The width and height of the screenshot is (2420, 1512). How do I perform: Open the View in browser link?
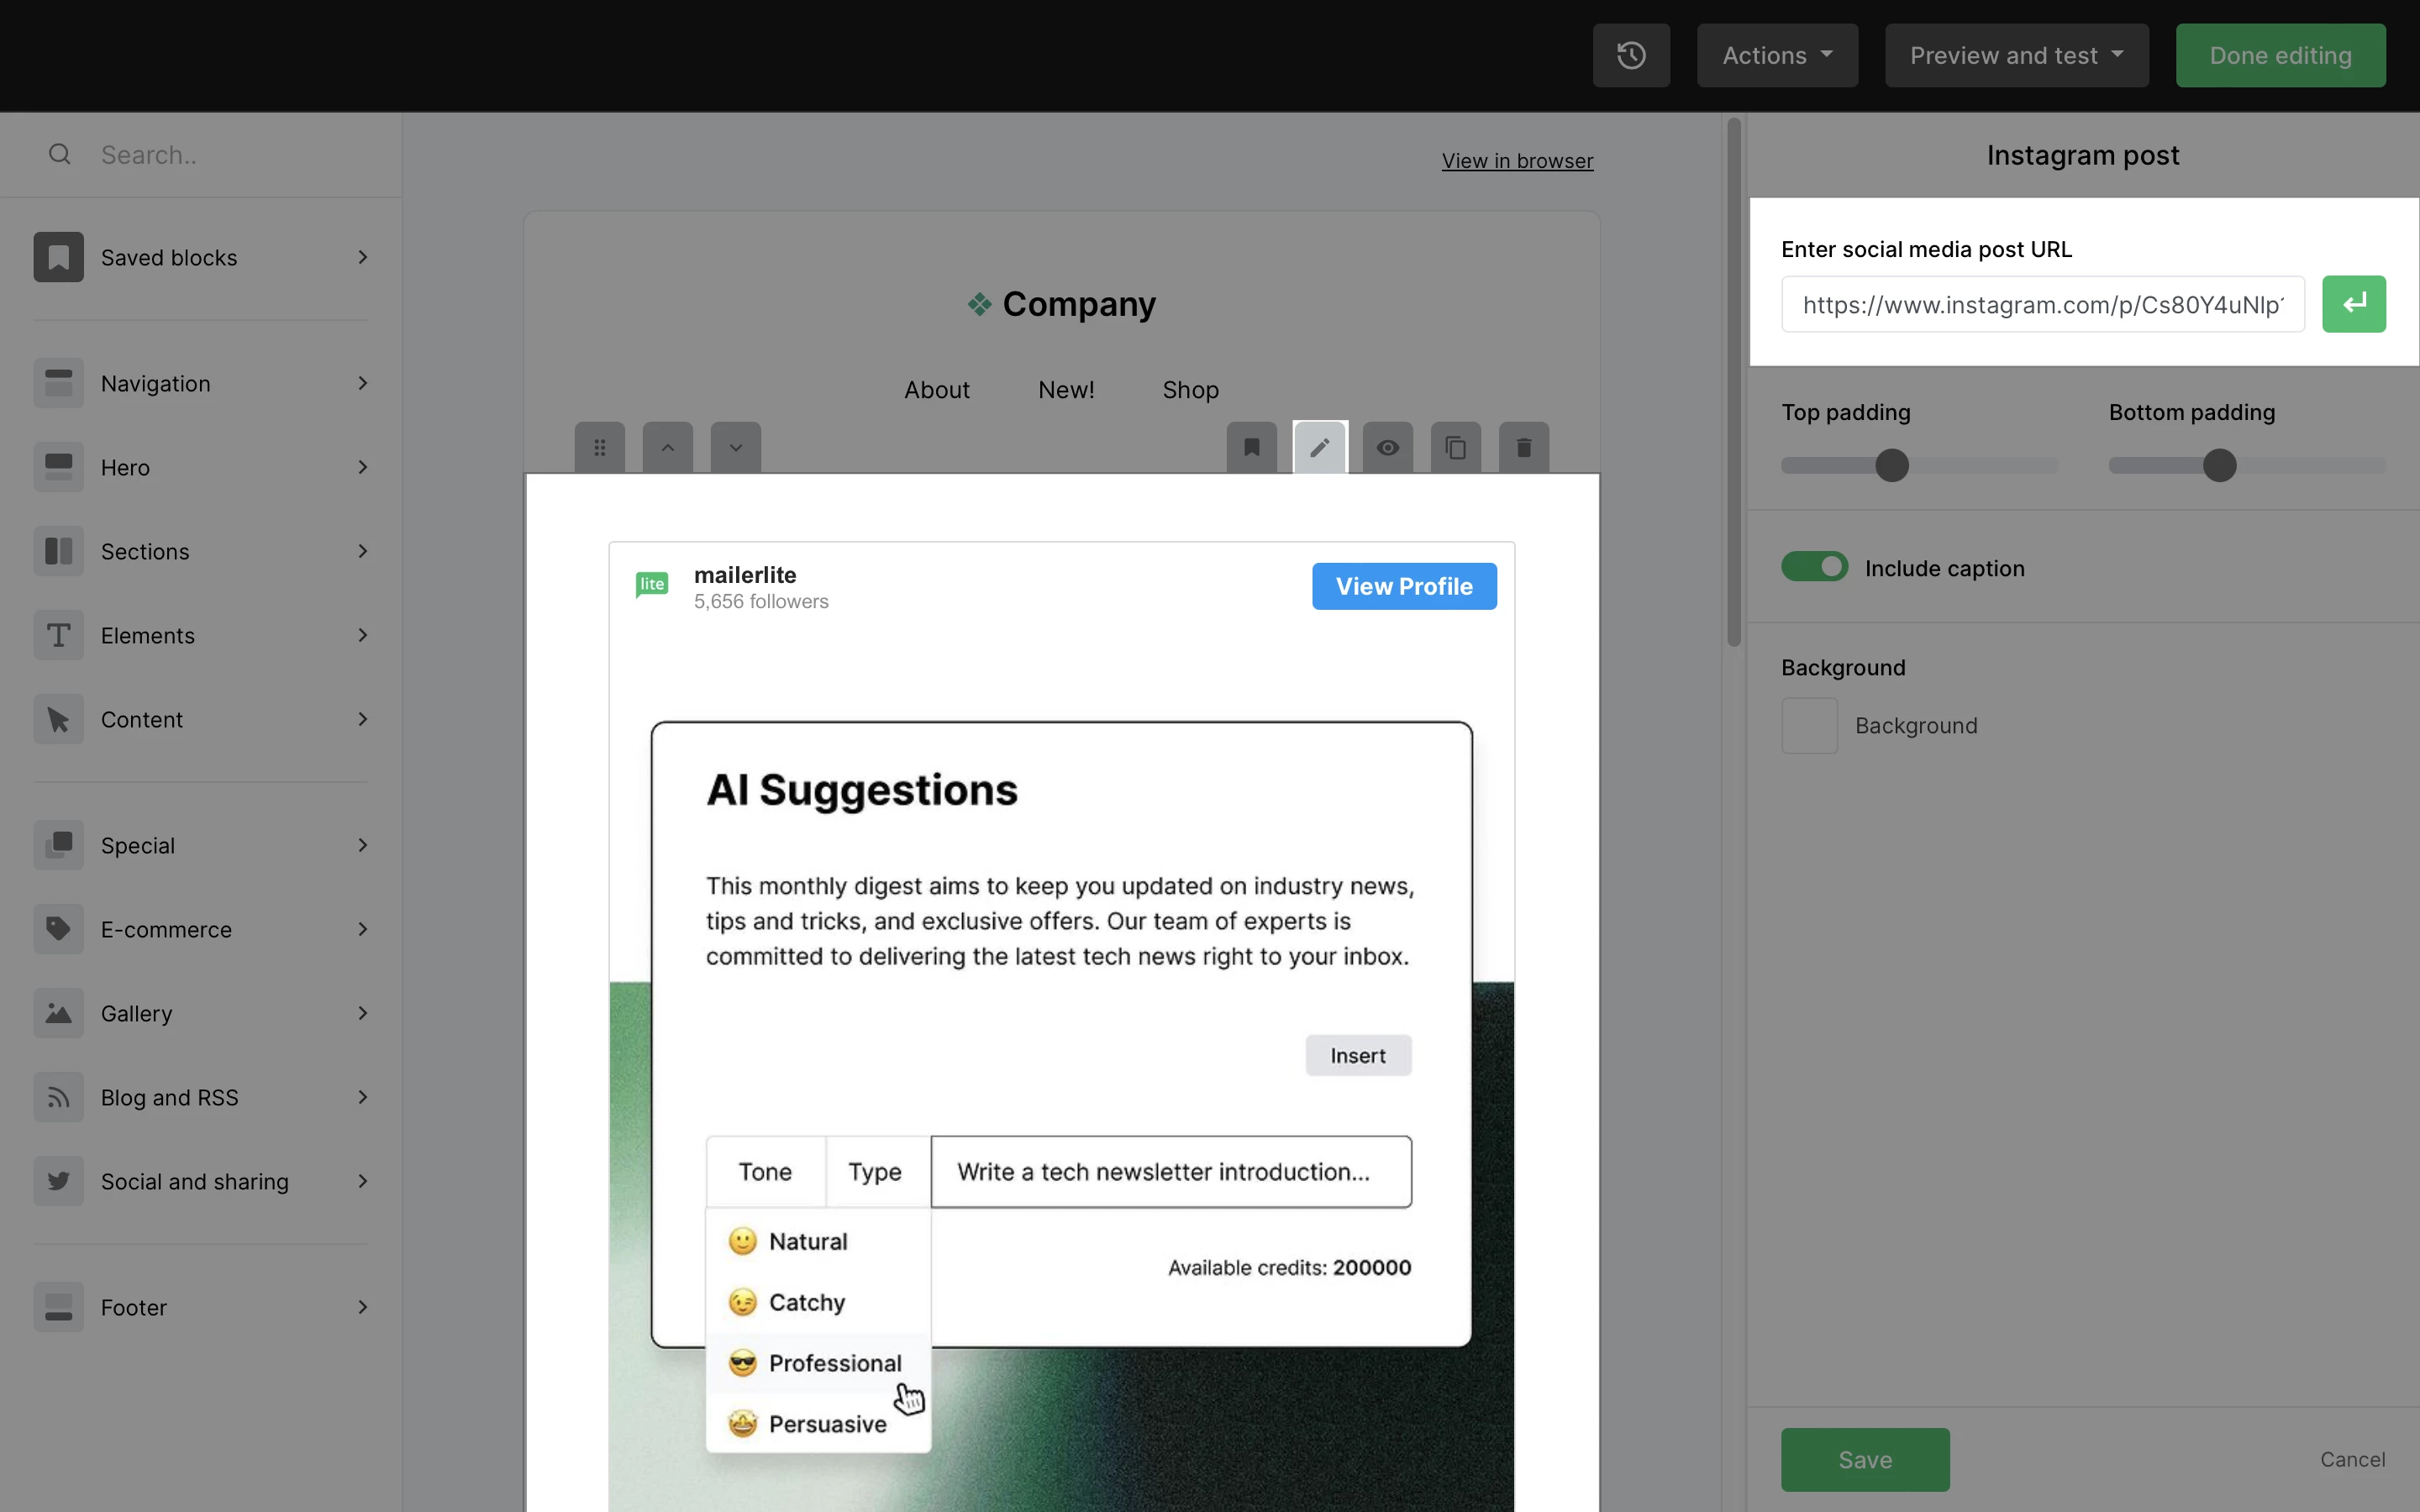pos(1517,161)
